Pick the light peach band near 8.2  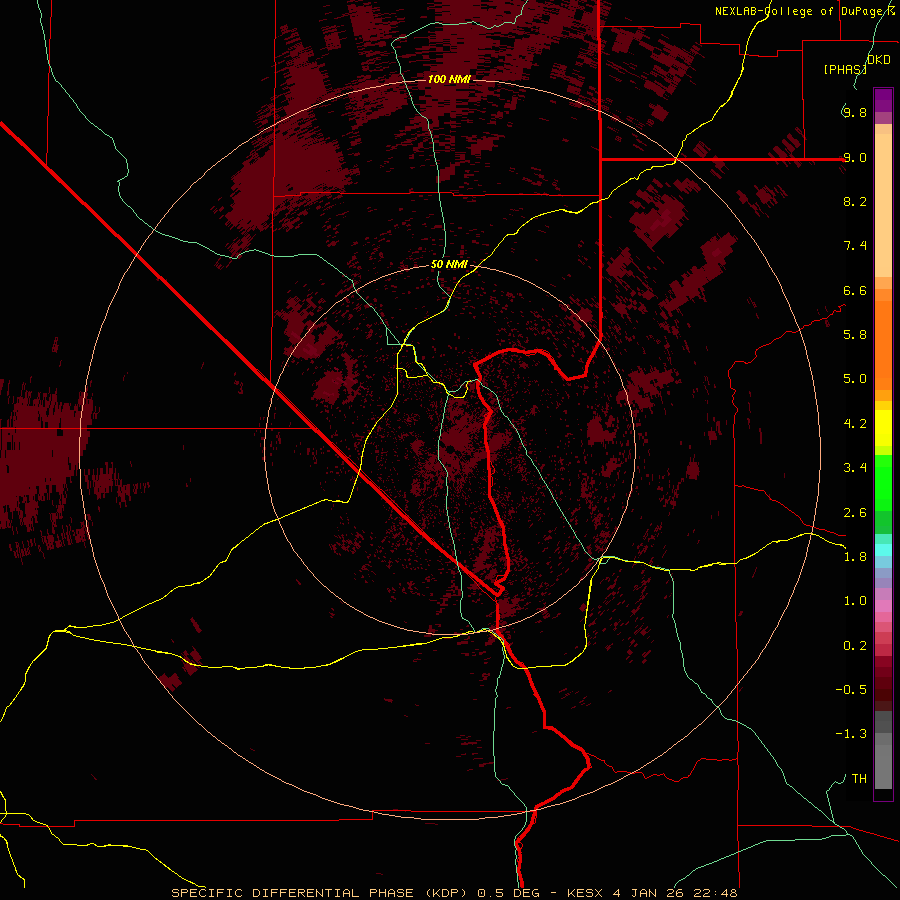tap(883, 205)
